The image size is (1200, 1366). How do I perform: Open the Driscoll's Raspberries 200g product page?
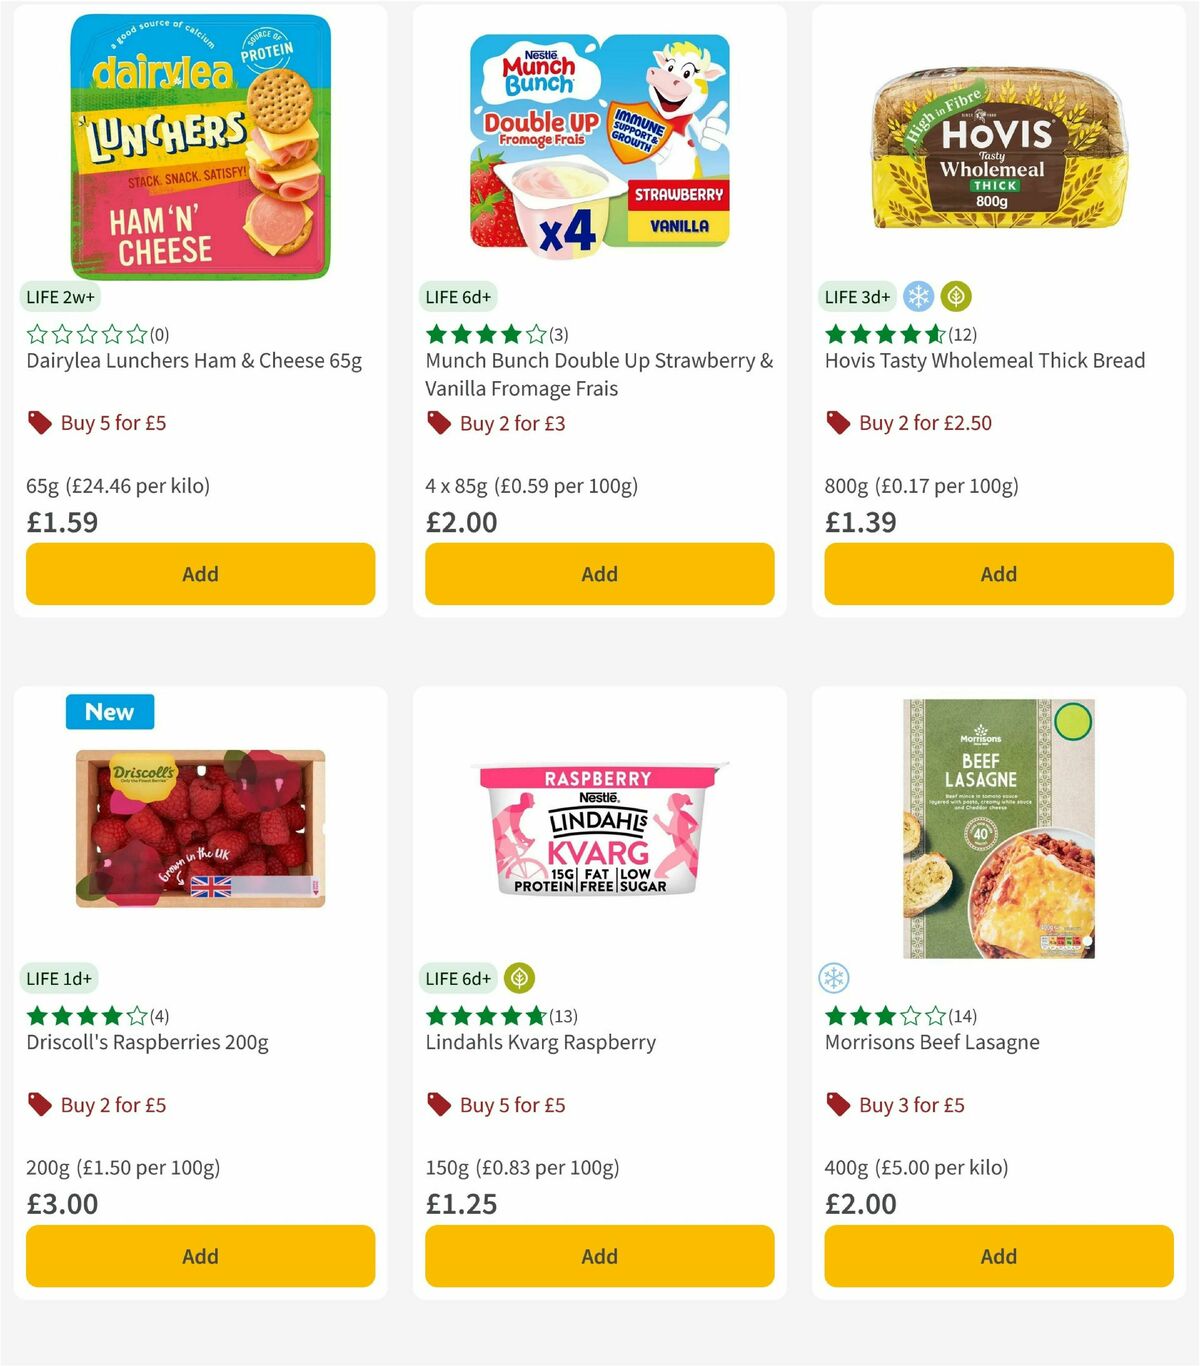(x=148, y=1042)
